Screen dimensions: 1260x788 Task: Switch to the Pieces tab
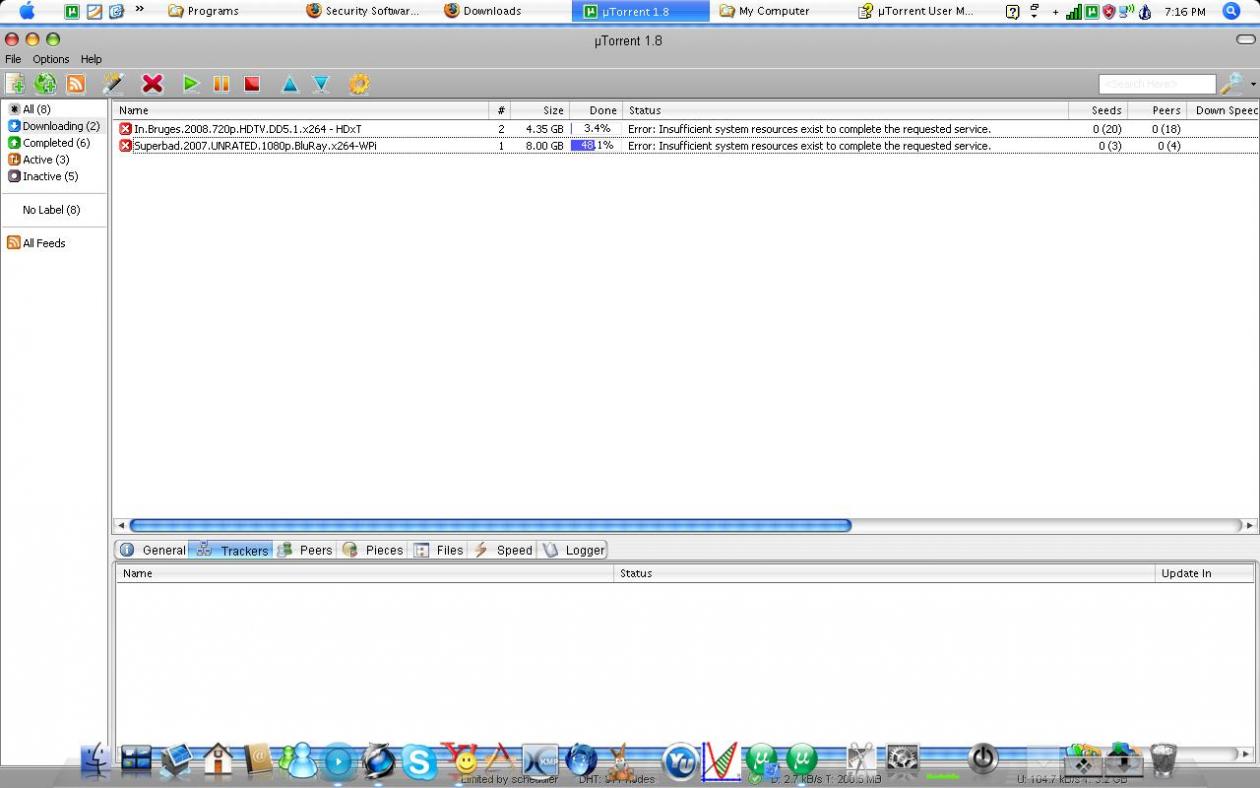(373, 550)
